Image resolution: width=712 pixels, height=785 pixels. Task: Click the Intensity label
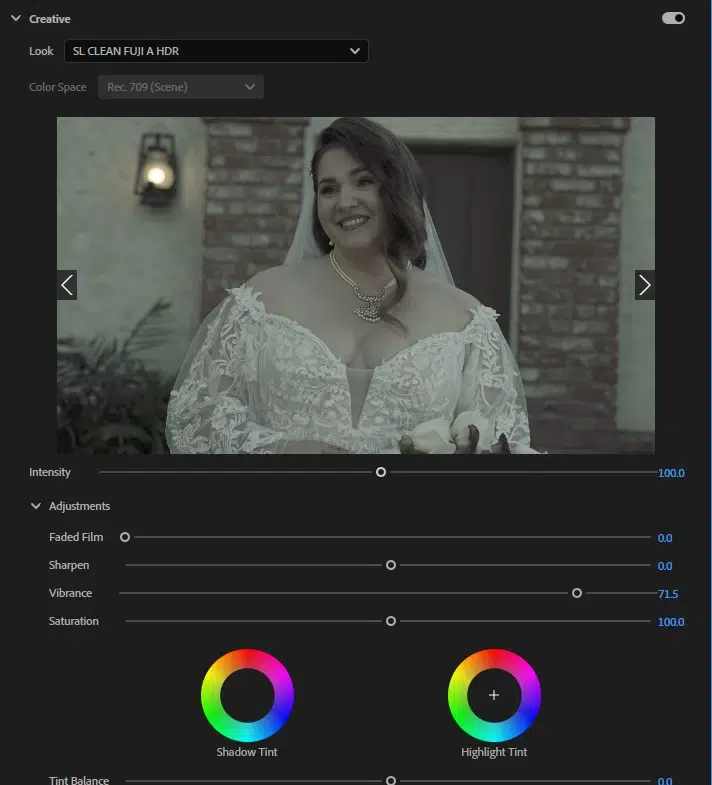(x=50, y=472)
